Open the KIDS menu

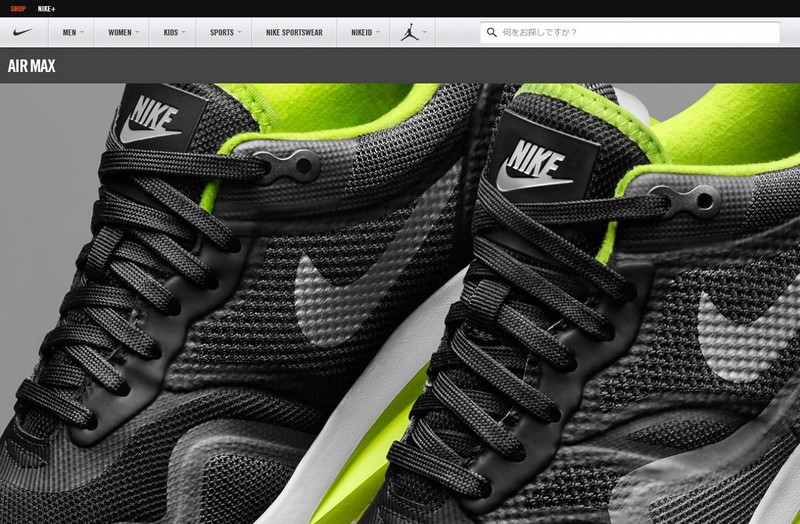(170, 32)
